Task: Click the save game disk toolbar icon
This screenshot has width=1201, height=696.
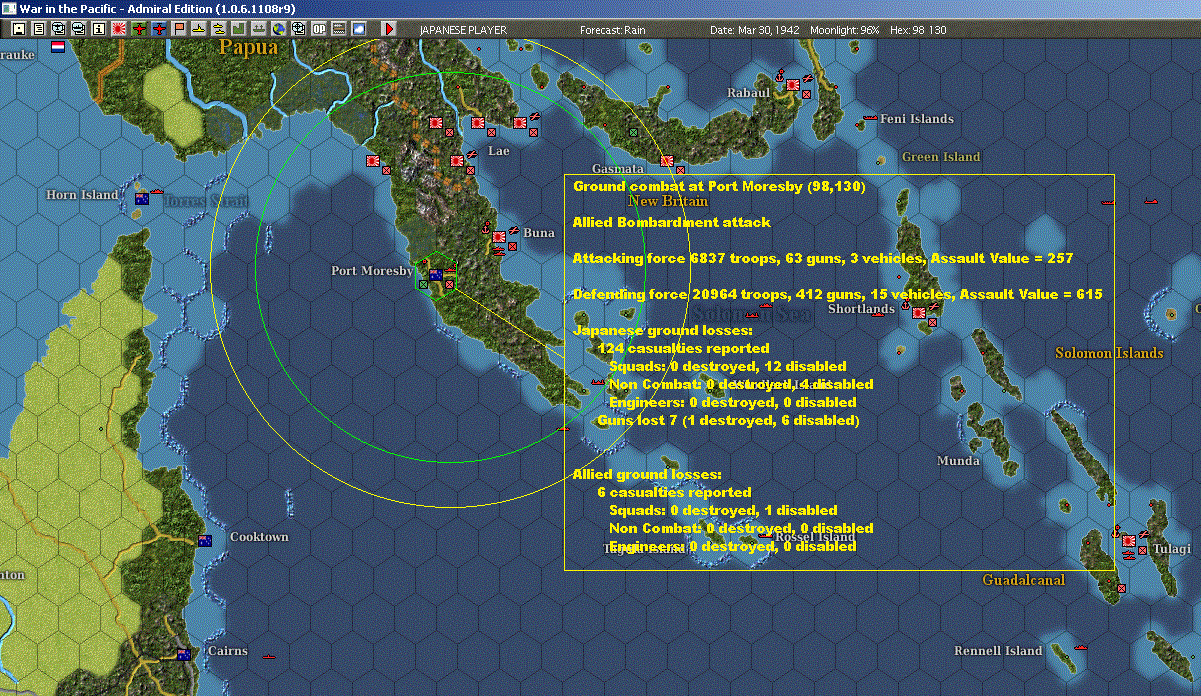Action: pos(18,29)
